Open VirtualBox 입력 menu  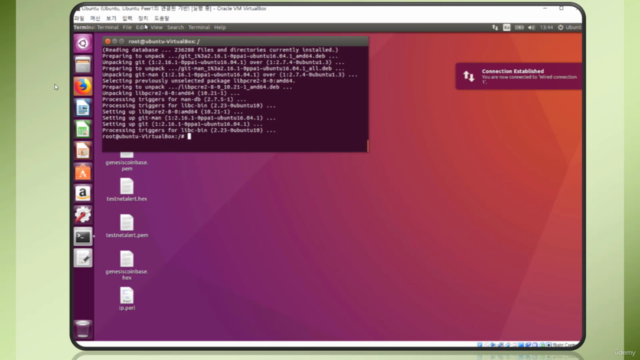tap(127, 18)
